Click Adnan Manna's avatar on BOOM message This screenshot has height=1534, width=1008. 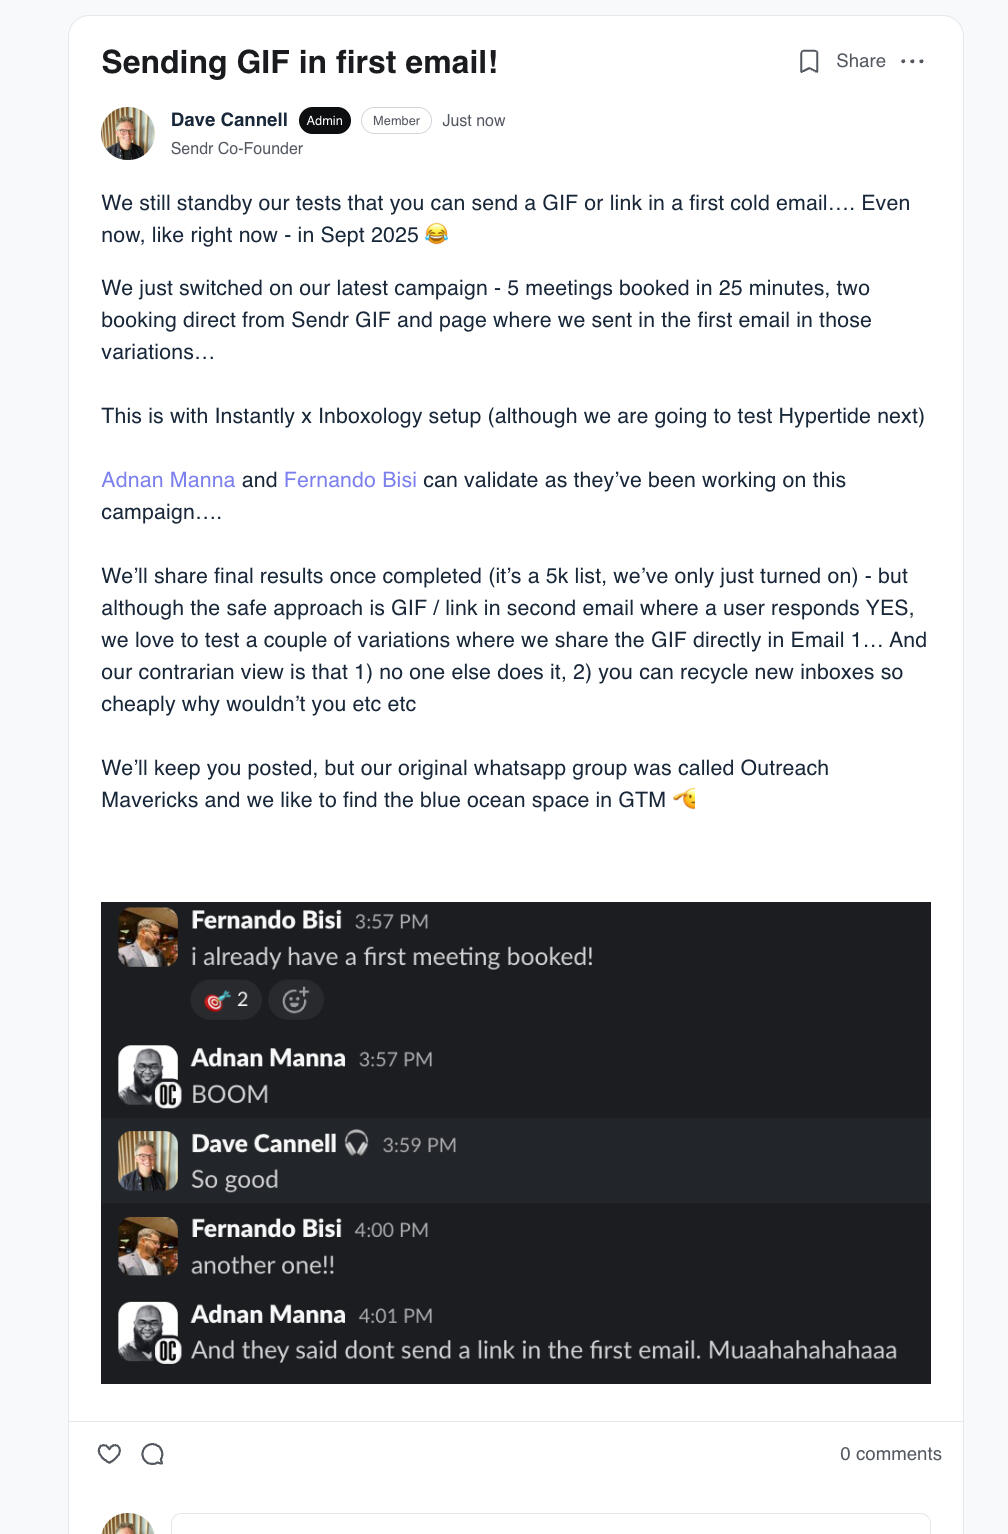(x=148, y=1075)
